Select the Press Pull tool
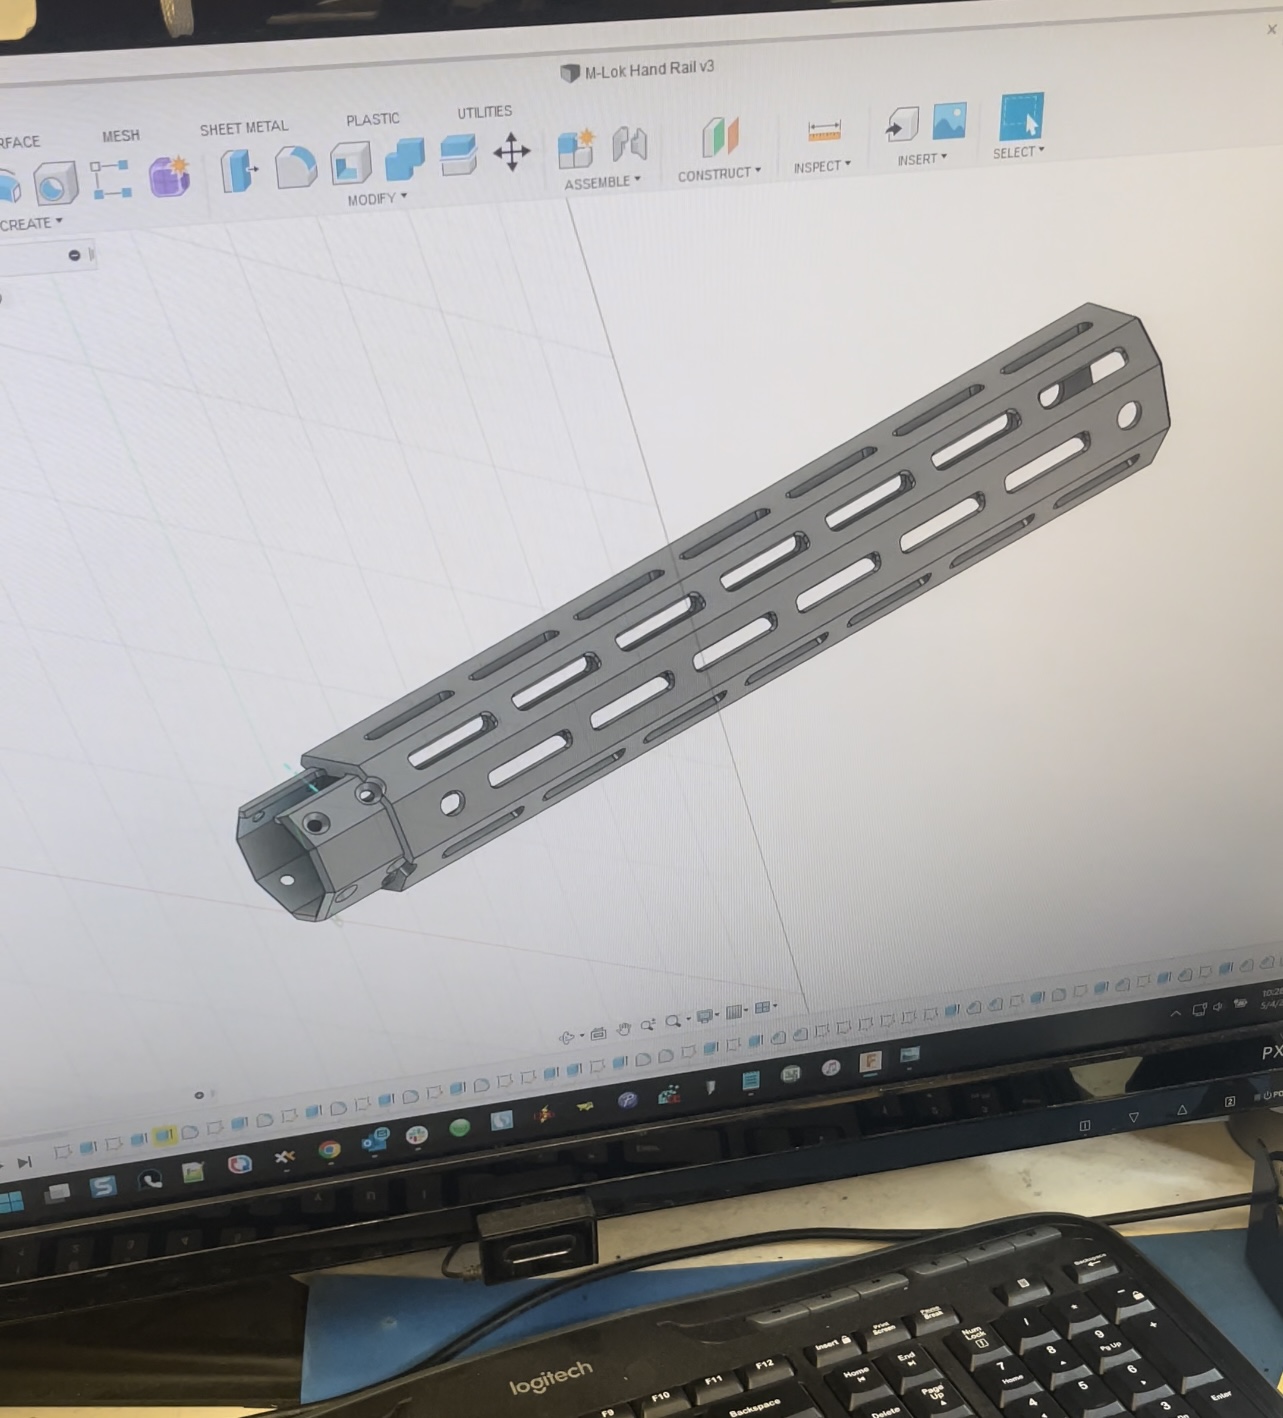 [x=238, y=170]
